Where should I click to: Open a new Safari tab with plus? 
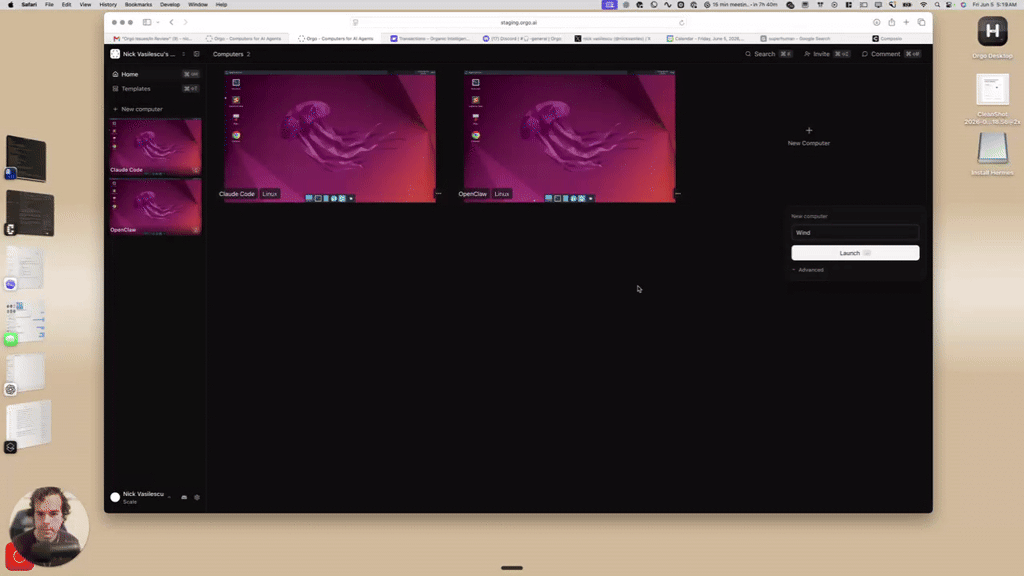[x=906, y=22]
